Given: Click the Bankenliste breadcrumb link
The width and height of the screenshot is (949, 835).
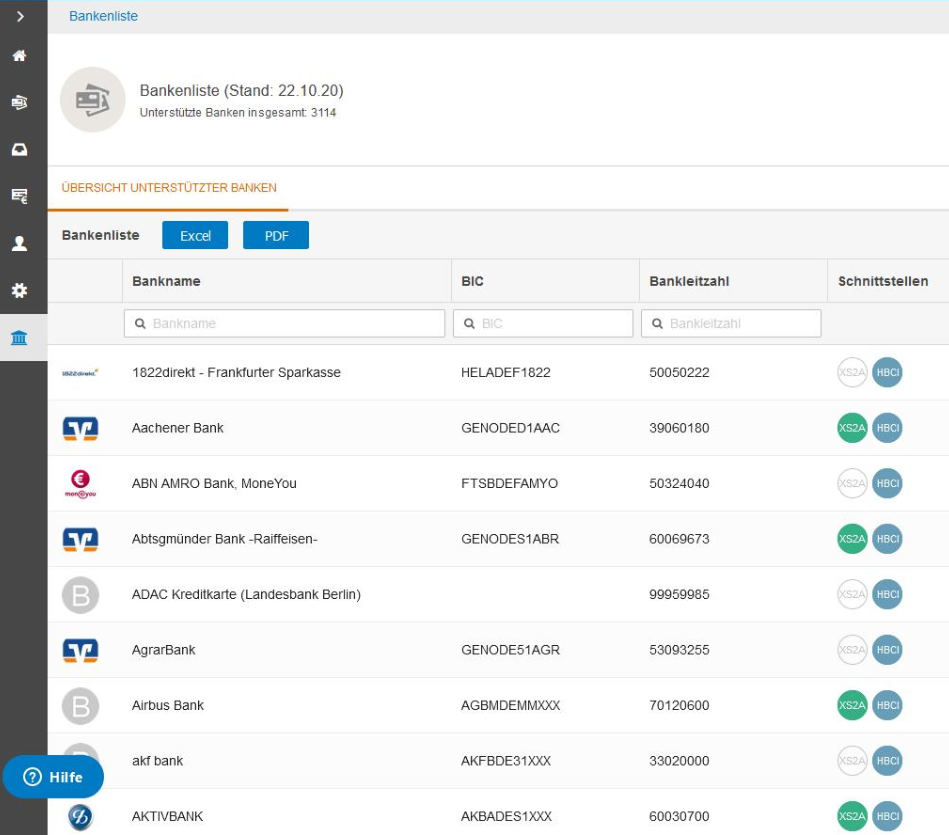Looking at the screenshot, I should click(103, 16).
